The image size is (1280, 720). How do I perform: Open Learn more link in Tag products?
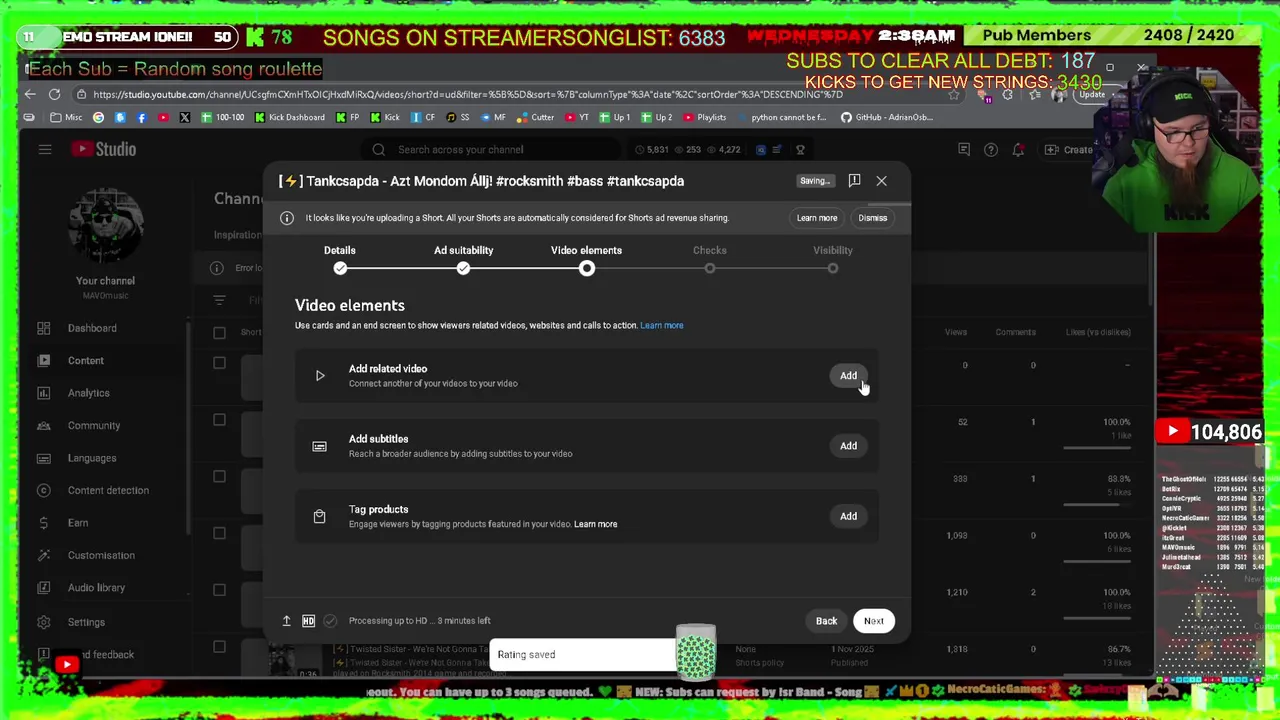tap(596, 524)
